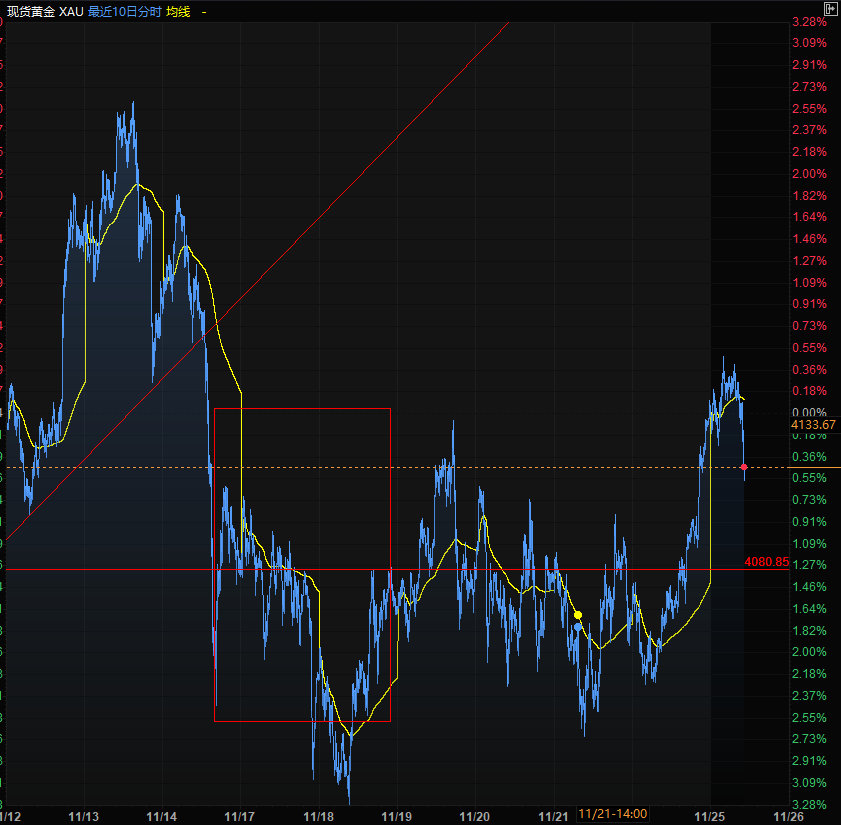
Task: Click the blue dot on the price line
Action: coord(578,627)
